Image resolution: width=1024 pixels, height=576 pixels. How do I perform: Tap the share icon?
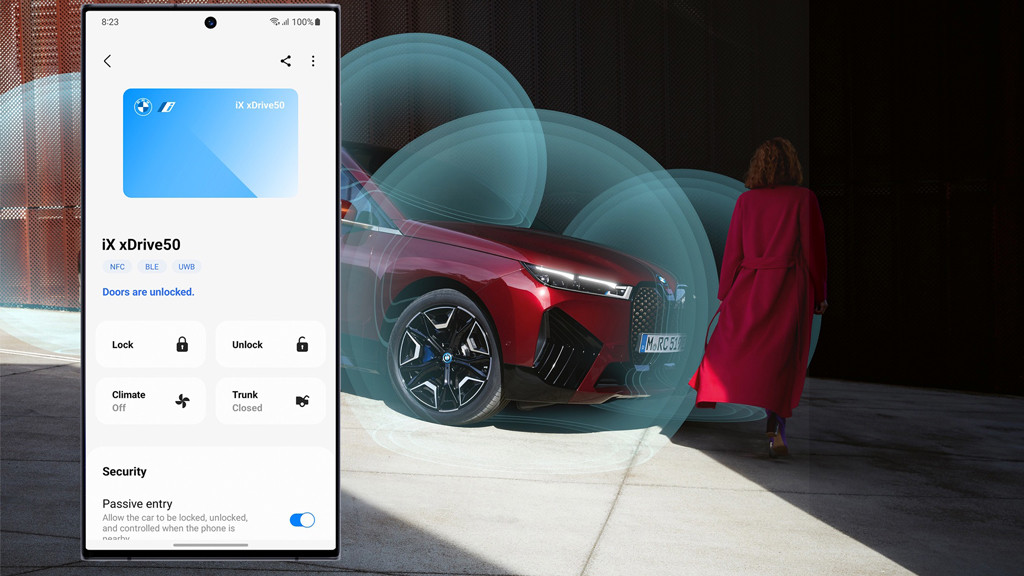click(x=285, y=61)
